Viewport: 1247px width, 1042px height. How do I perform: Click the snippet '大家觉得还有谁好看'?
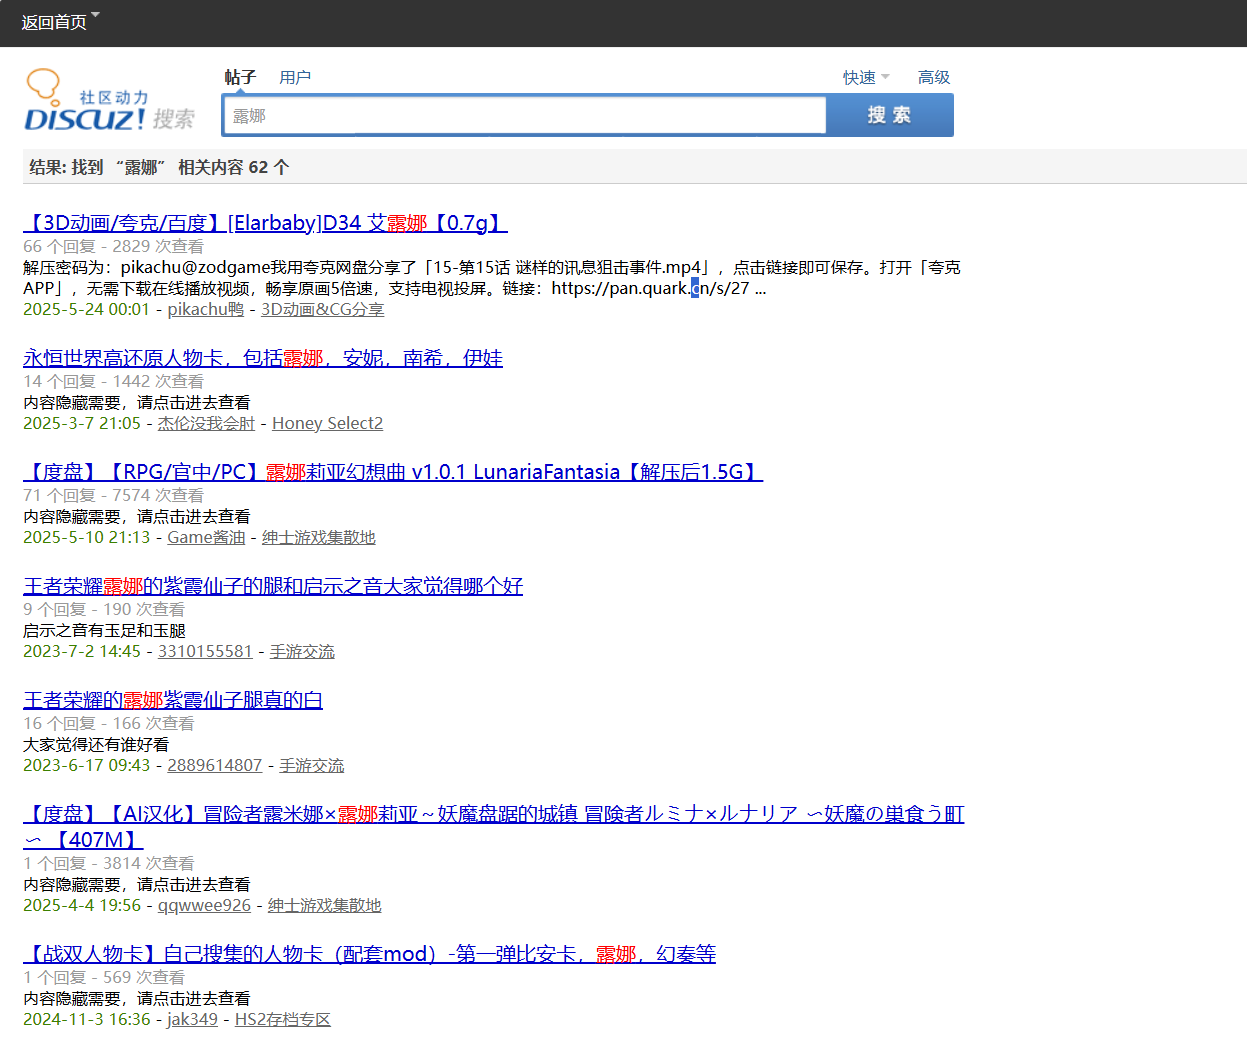point(96,745)
